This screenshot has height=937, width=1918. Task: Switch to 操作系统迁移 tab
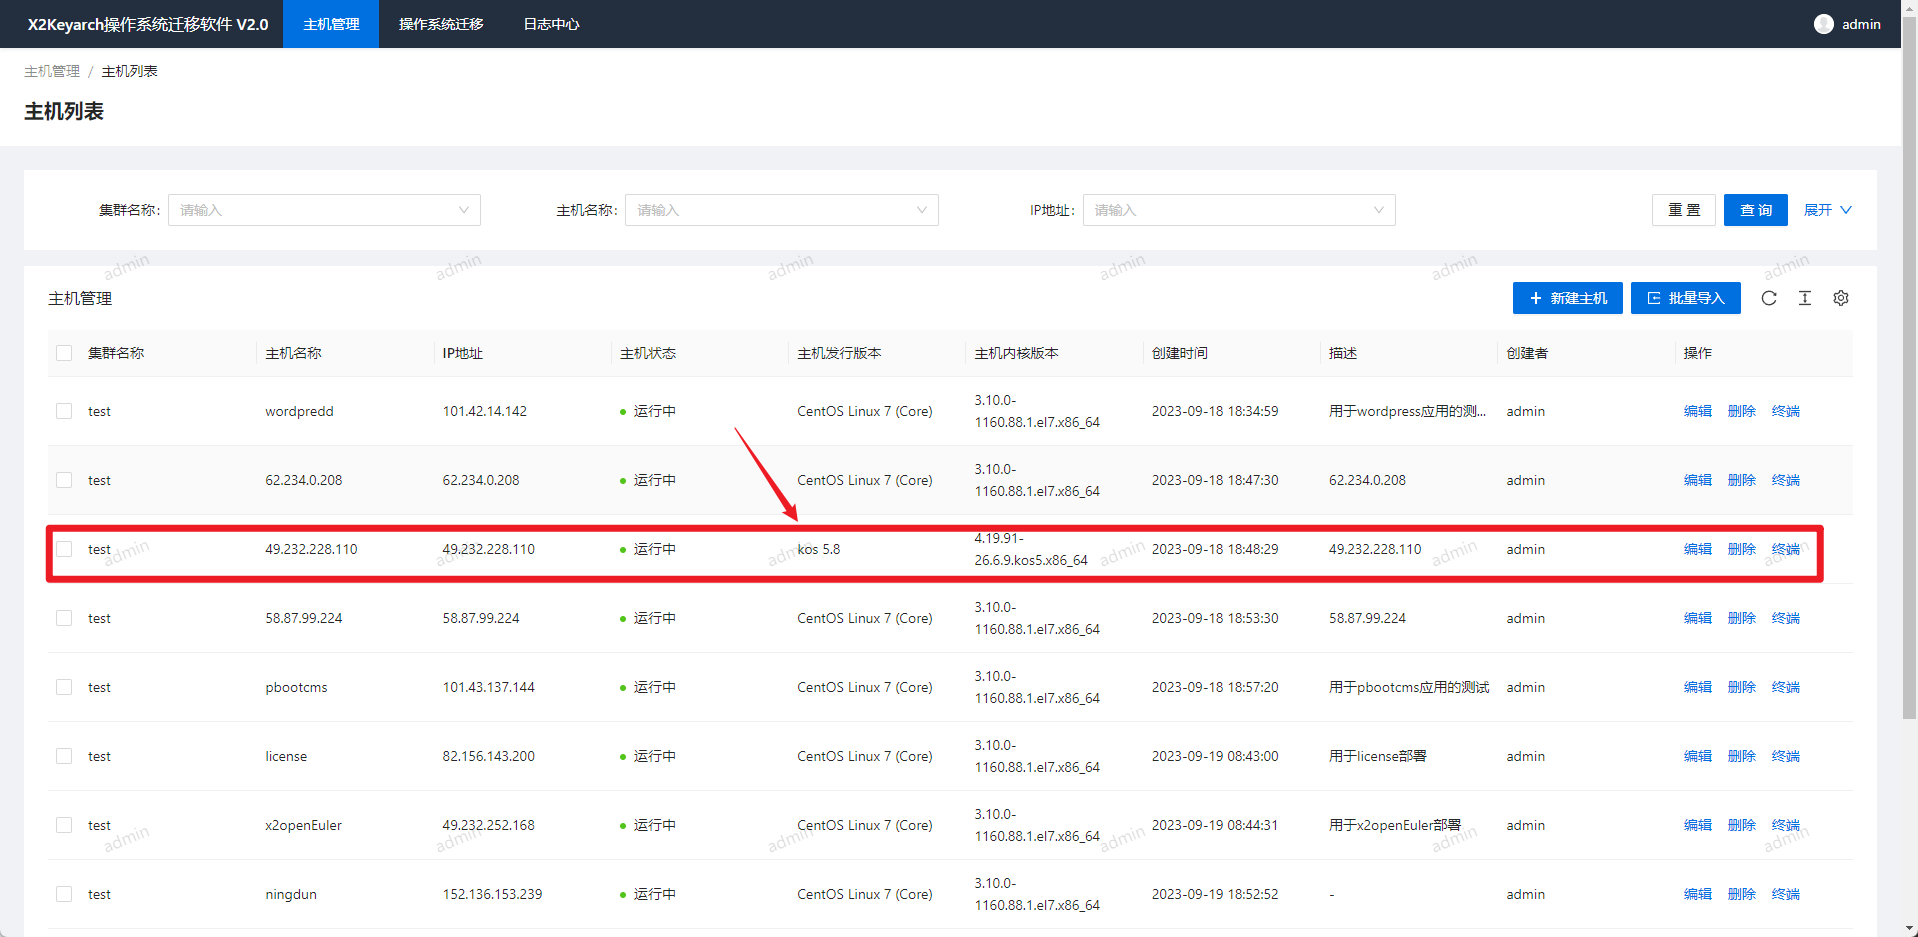click(441, 24)
